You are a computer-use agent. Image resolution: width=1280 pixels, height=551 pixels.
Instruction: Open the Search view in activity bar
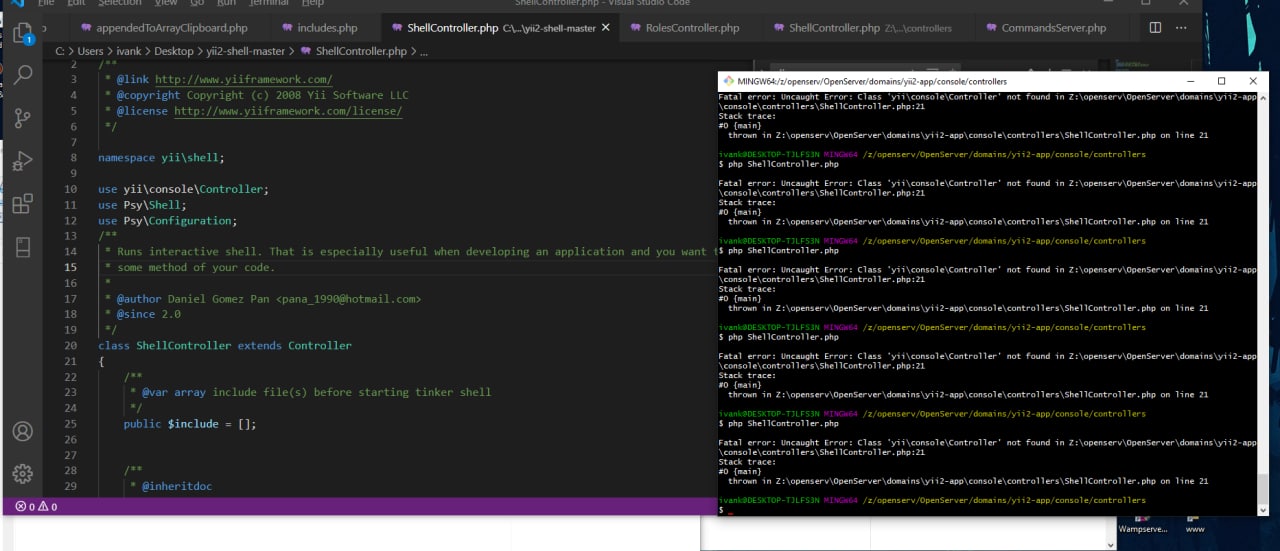click(x=23, y=75)
